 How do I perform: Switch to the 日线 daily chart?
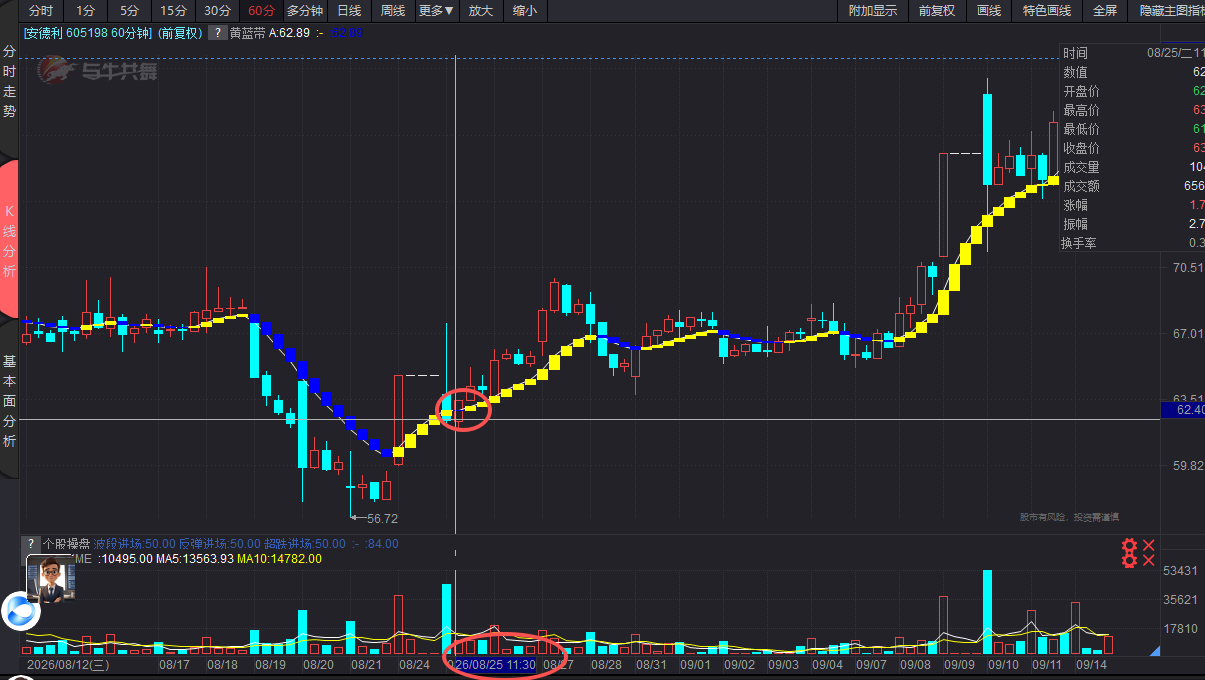pos(349,11)
